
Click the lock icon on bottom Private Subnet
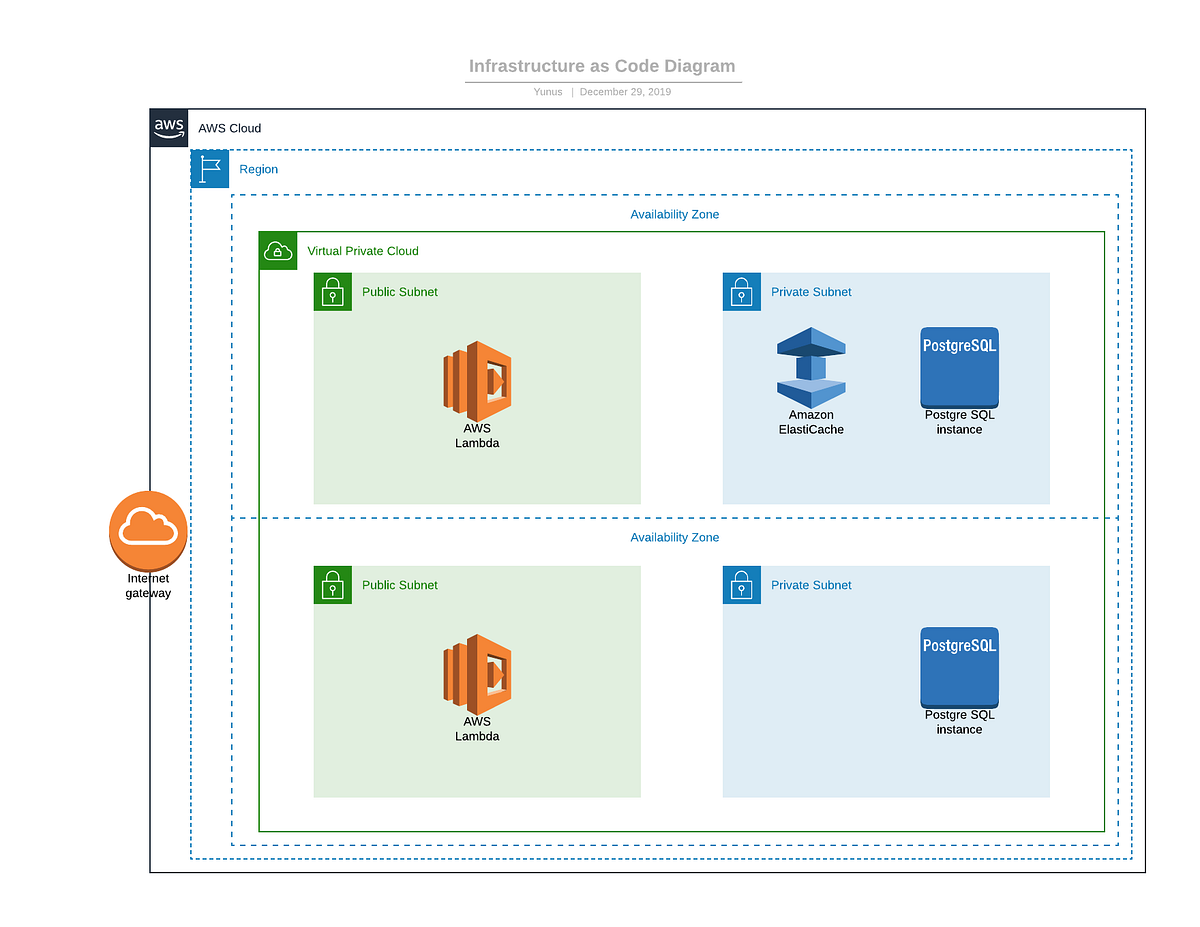click(741, 584)
